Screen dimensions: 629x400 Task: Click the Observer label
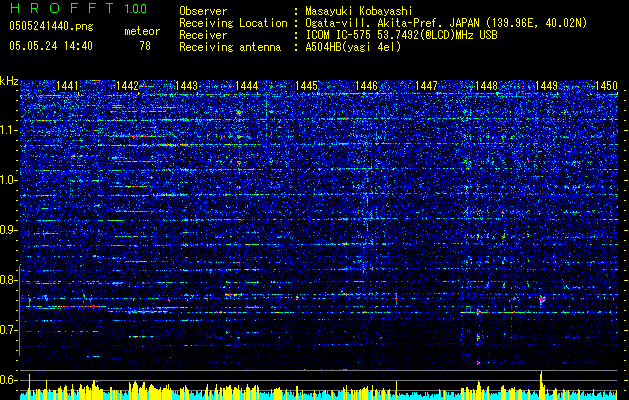203,11
